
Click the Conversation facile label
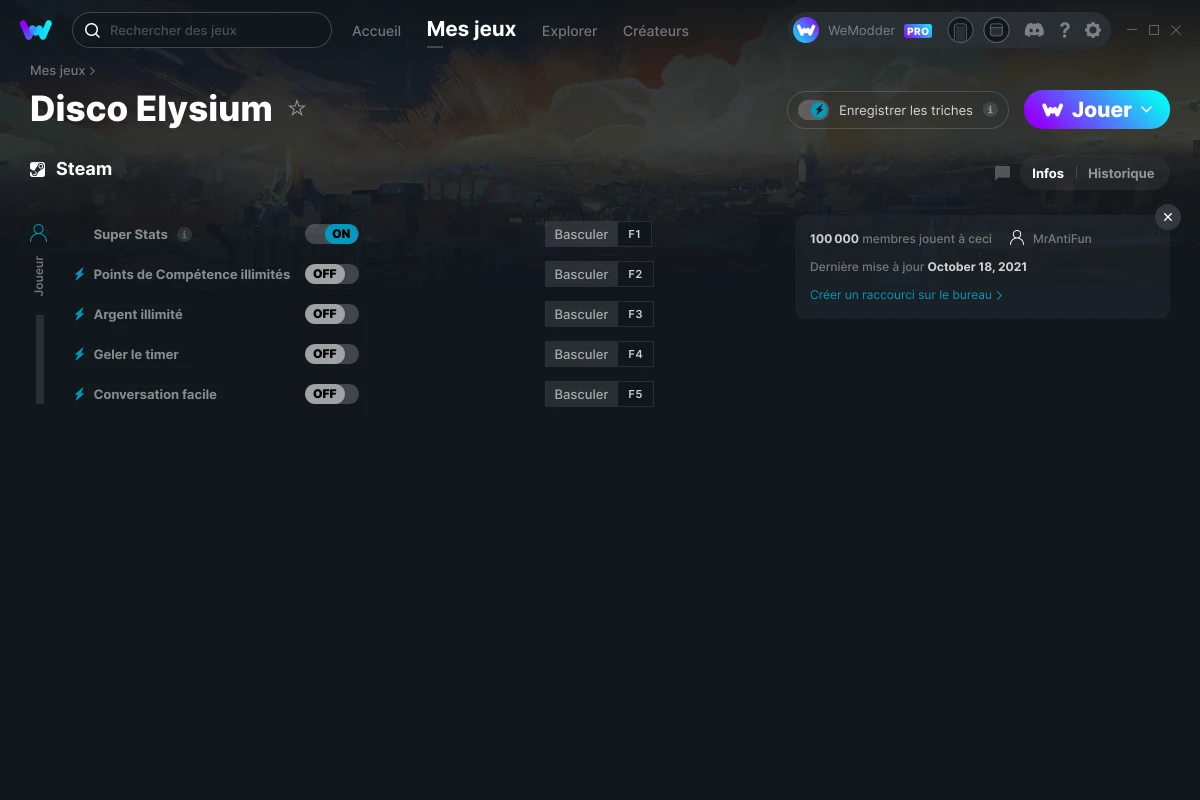pos(155,394)
